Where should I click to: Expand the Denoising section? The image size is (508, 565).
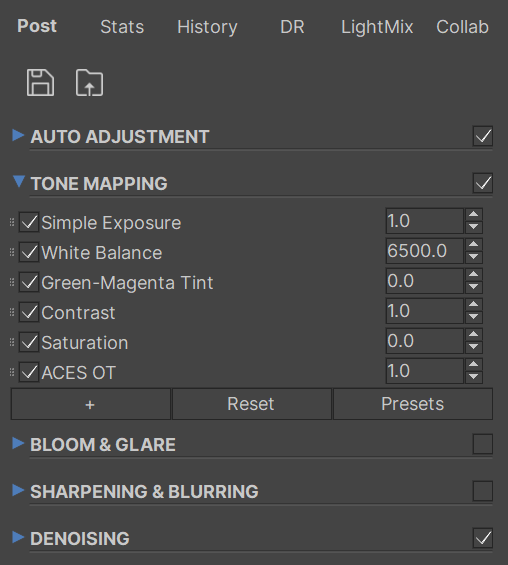click(x=18, y=537)
